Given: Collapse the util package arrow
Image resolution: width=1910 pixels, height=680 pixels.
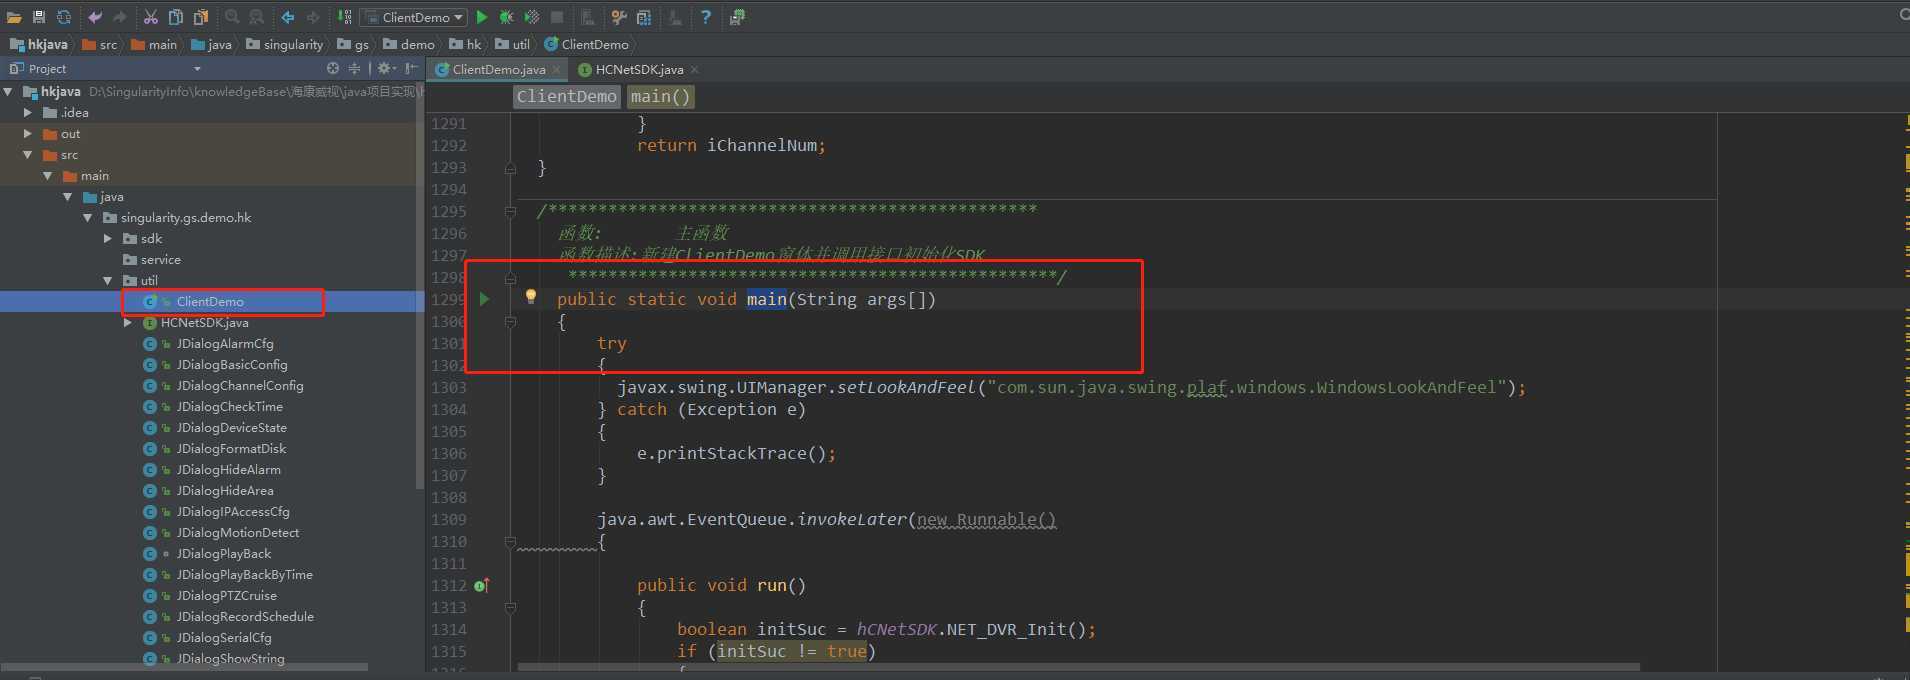Looking at the screenshot, I should coord(108,281).
